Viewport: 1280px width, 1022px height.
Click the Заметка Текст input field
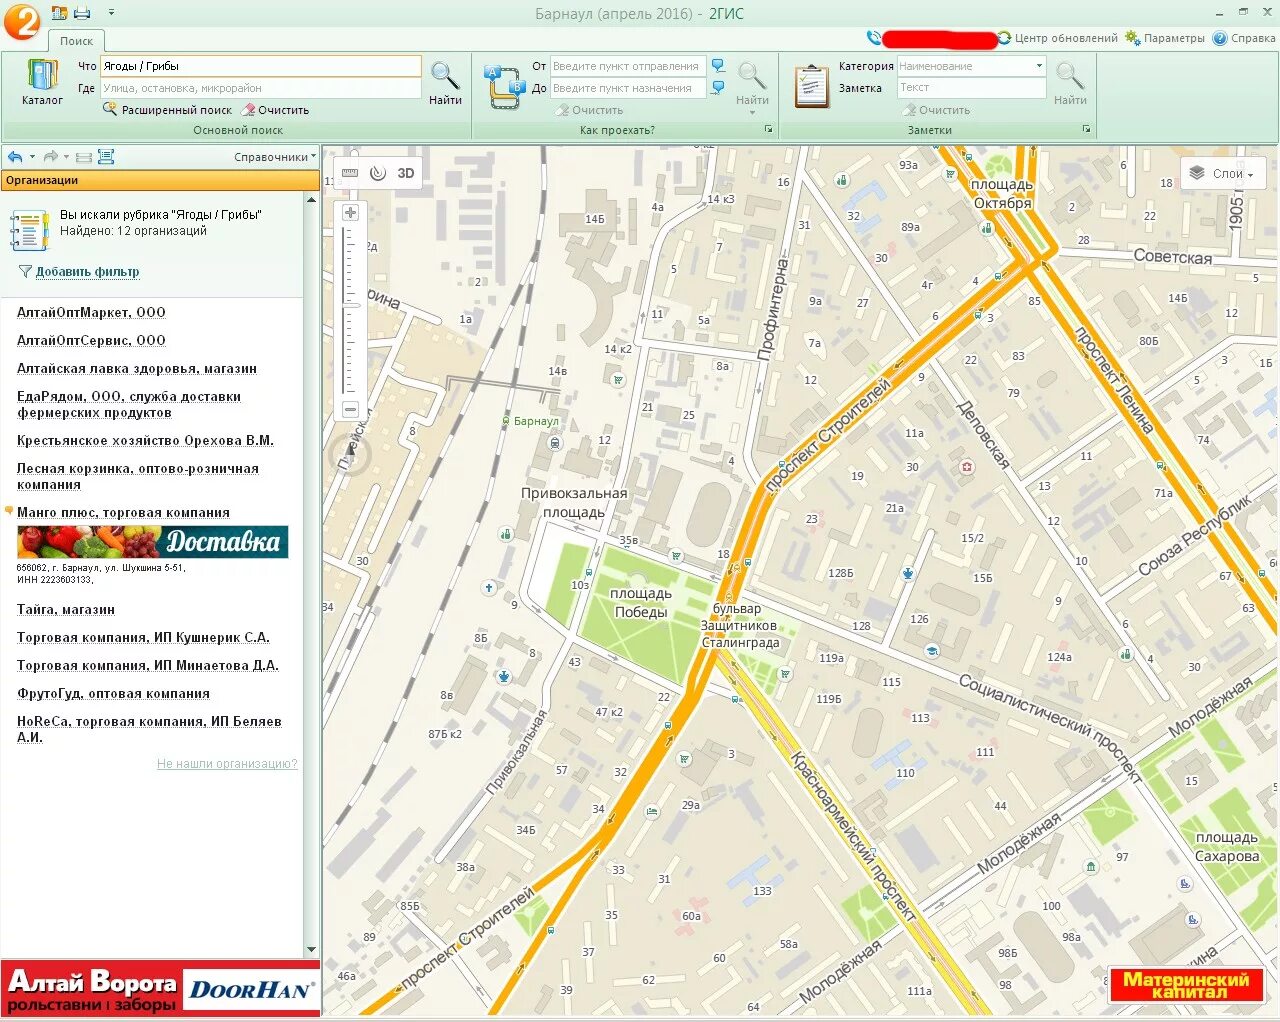point(971,88)
